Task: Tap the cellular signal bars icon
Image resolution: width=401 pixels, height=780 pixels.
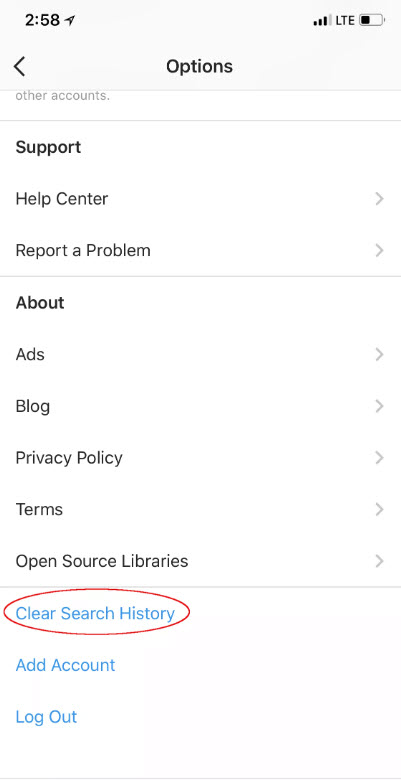Action: pyautogui.click(x=322, y=21)
